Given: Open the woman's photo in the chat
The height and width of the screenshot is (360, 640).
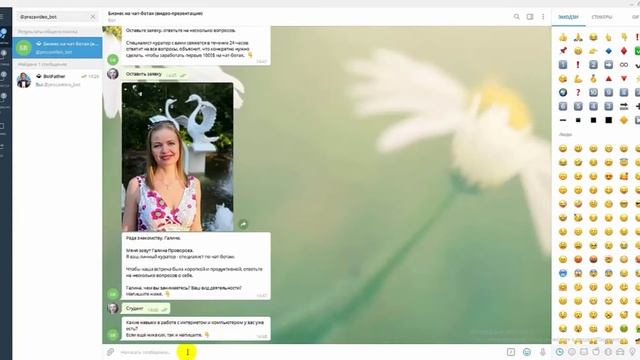Looking at the screenshot, I should coord(178,157).
